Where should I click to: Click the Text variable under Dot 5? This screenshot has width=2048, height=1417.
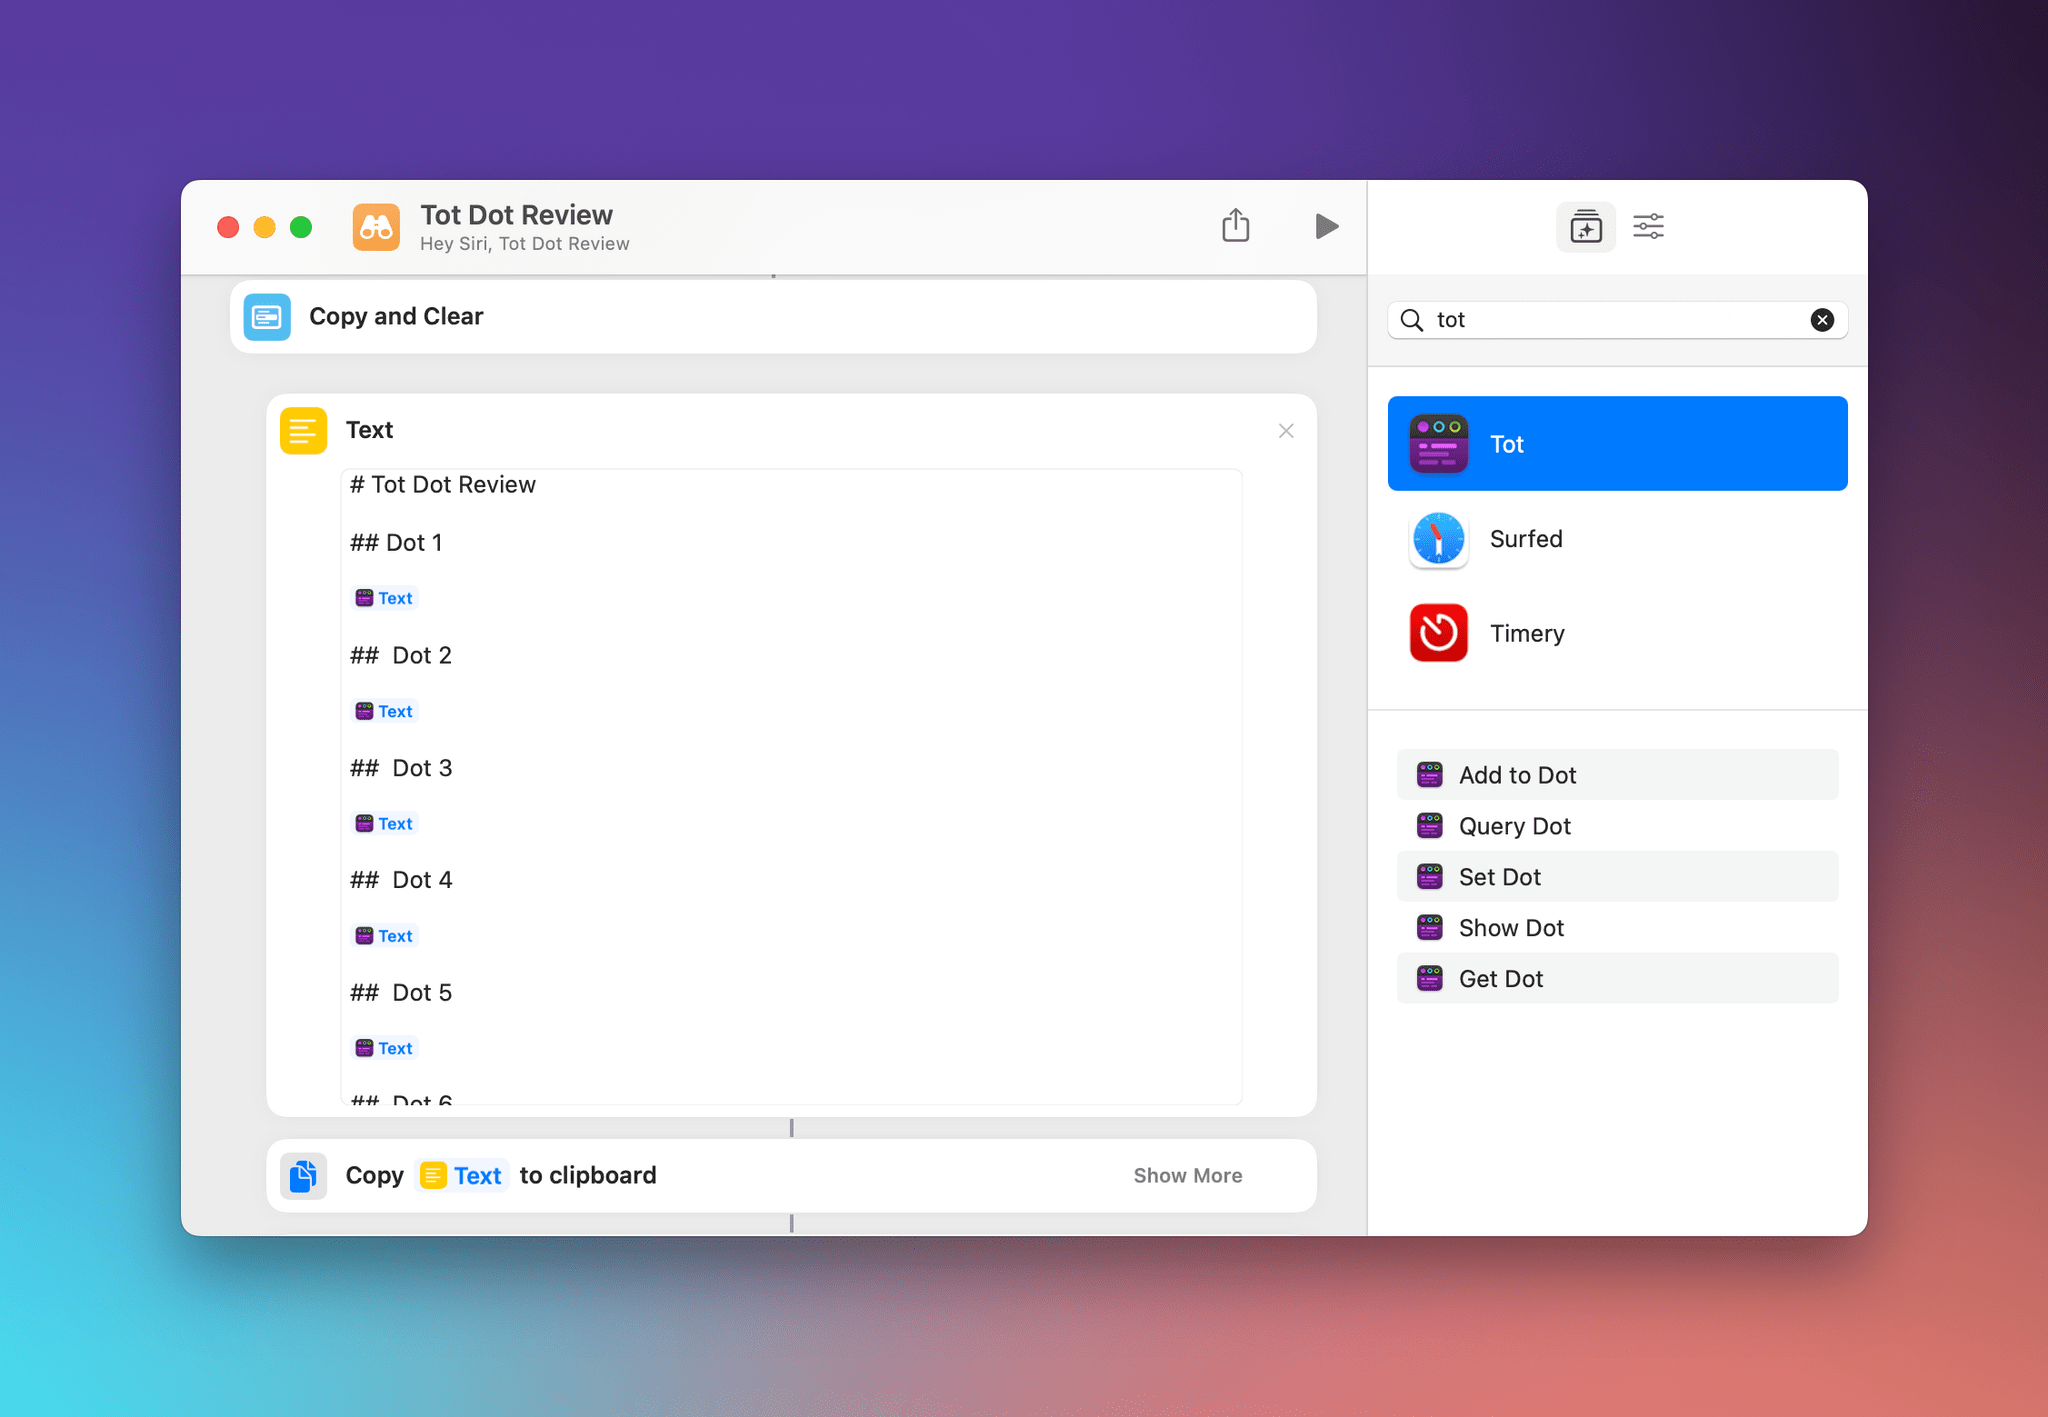coord(385,1048)
